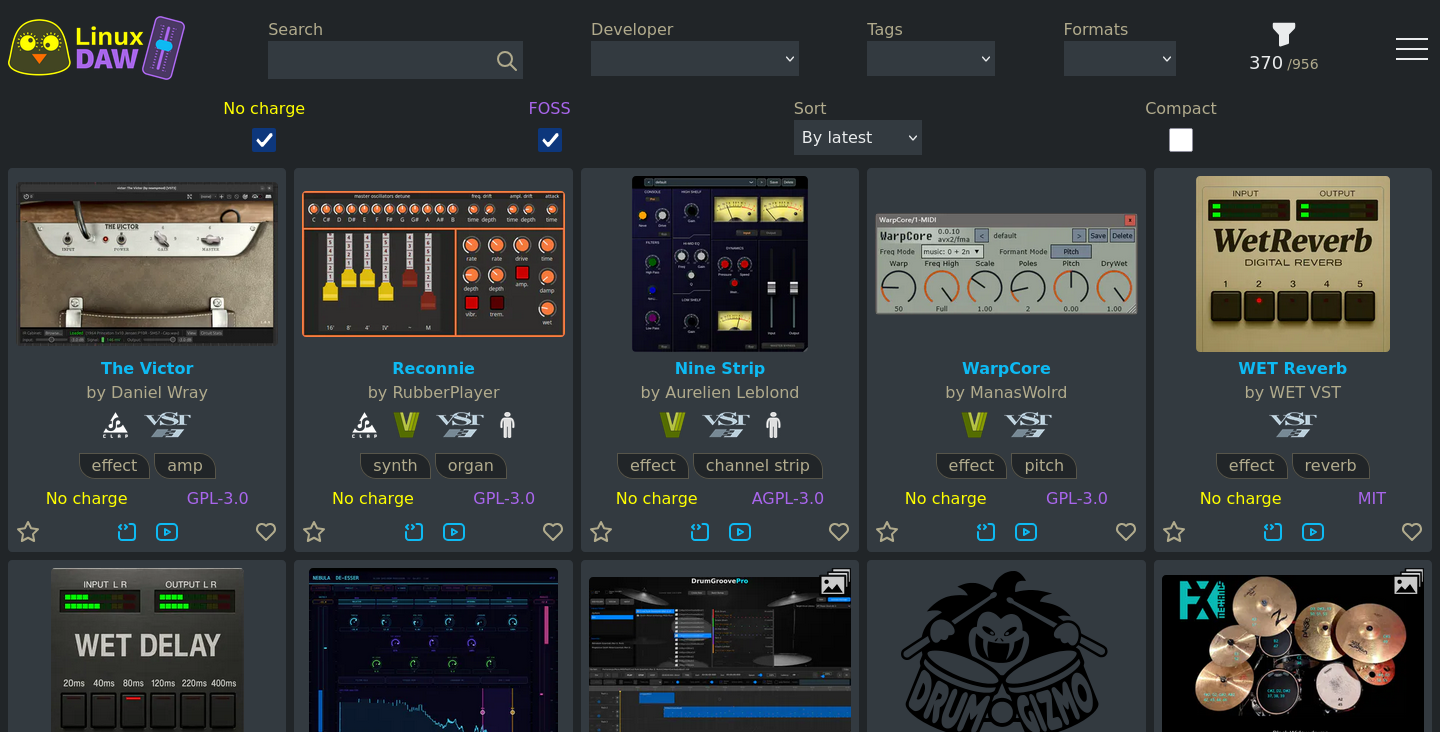Open The Victor amp screenshot thumbnail
This screenshot has width=1440, height=732.
coord(147,264)
